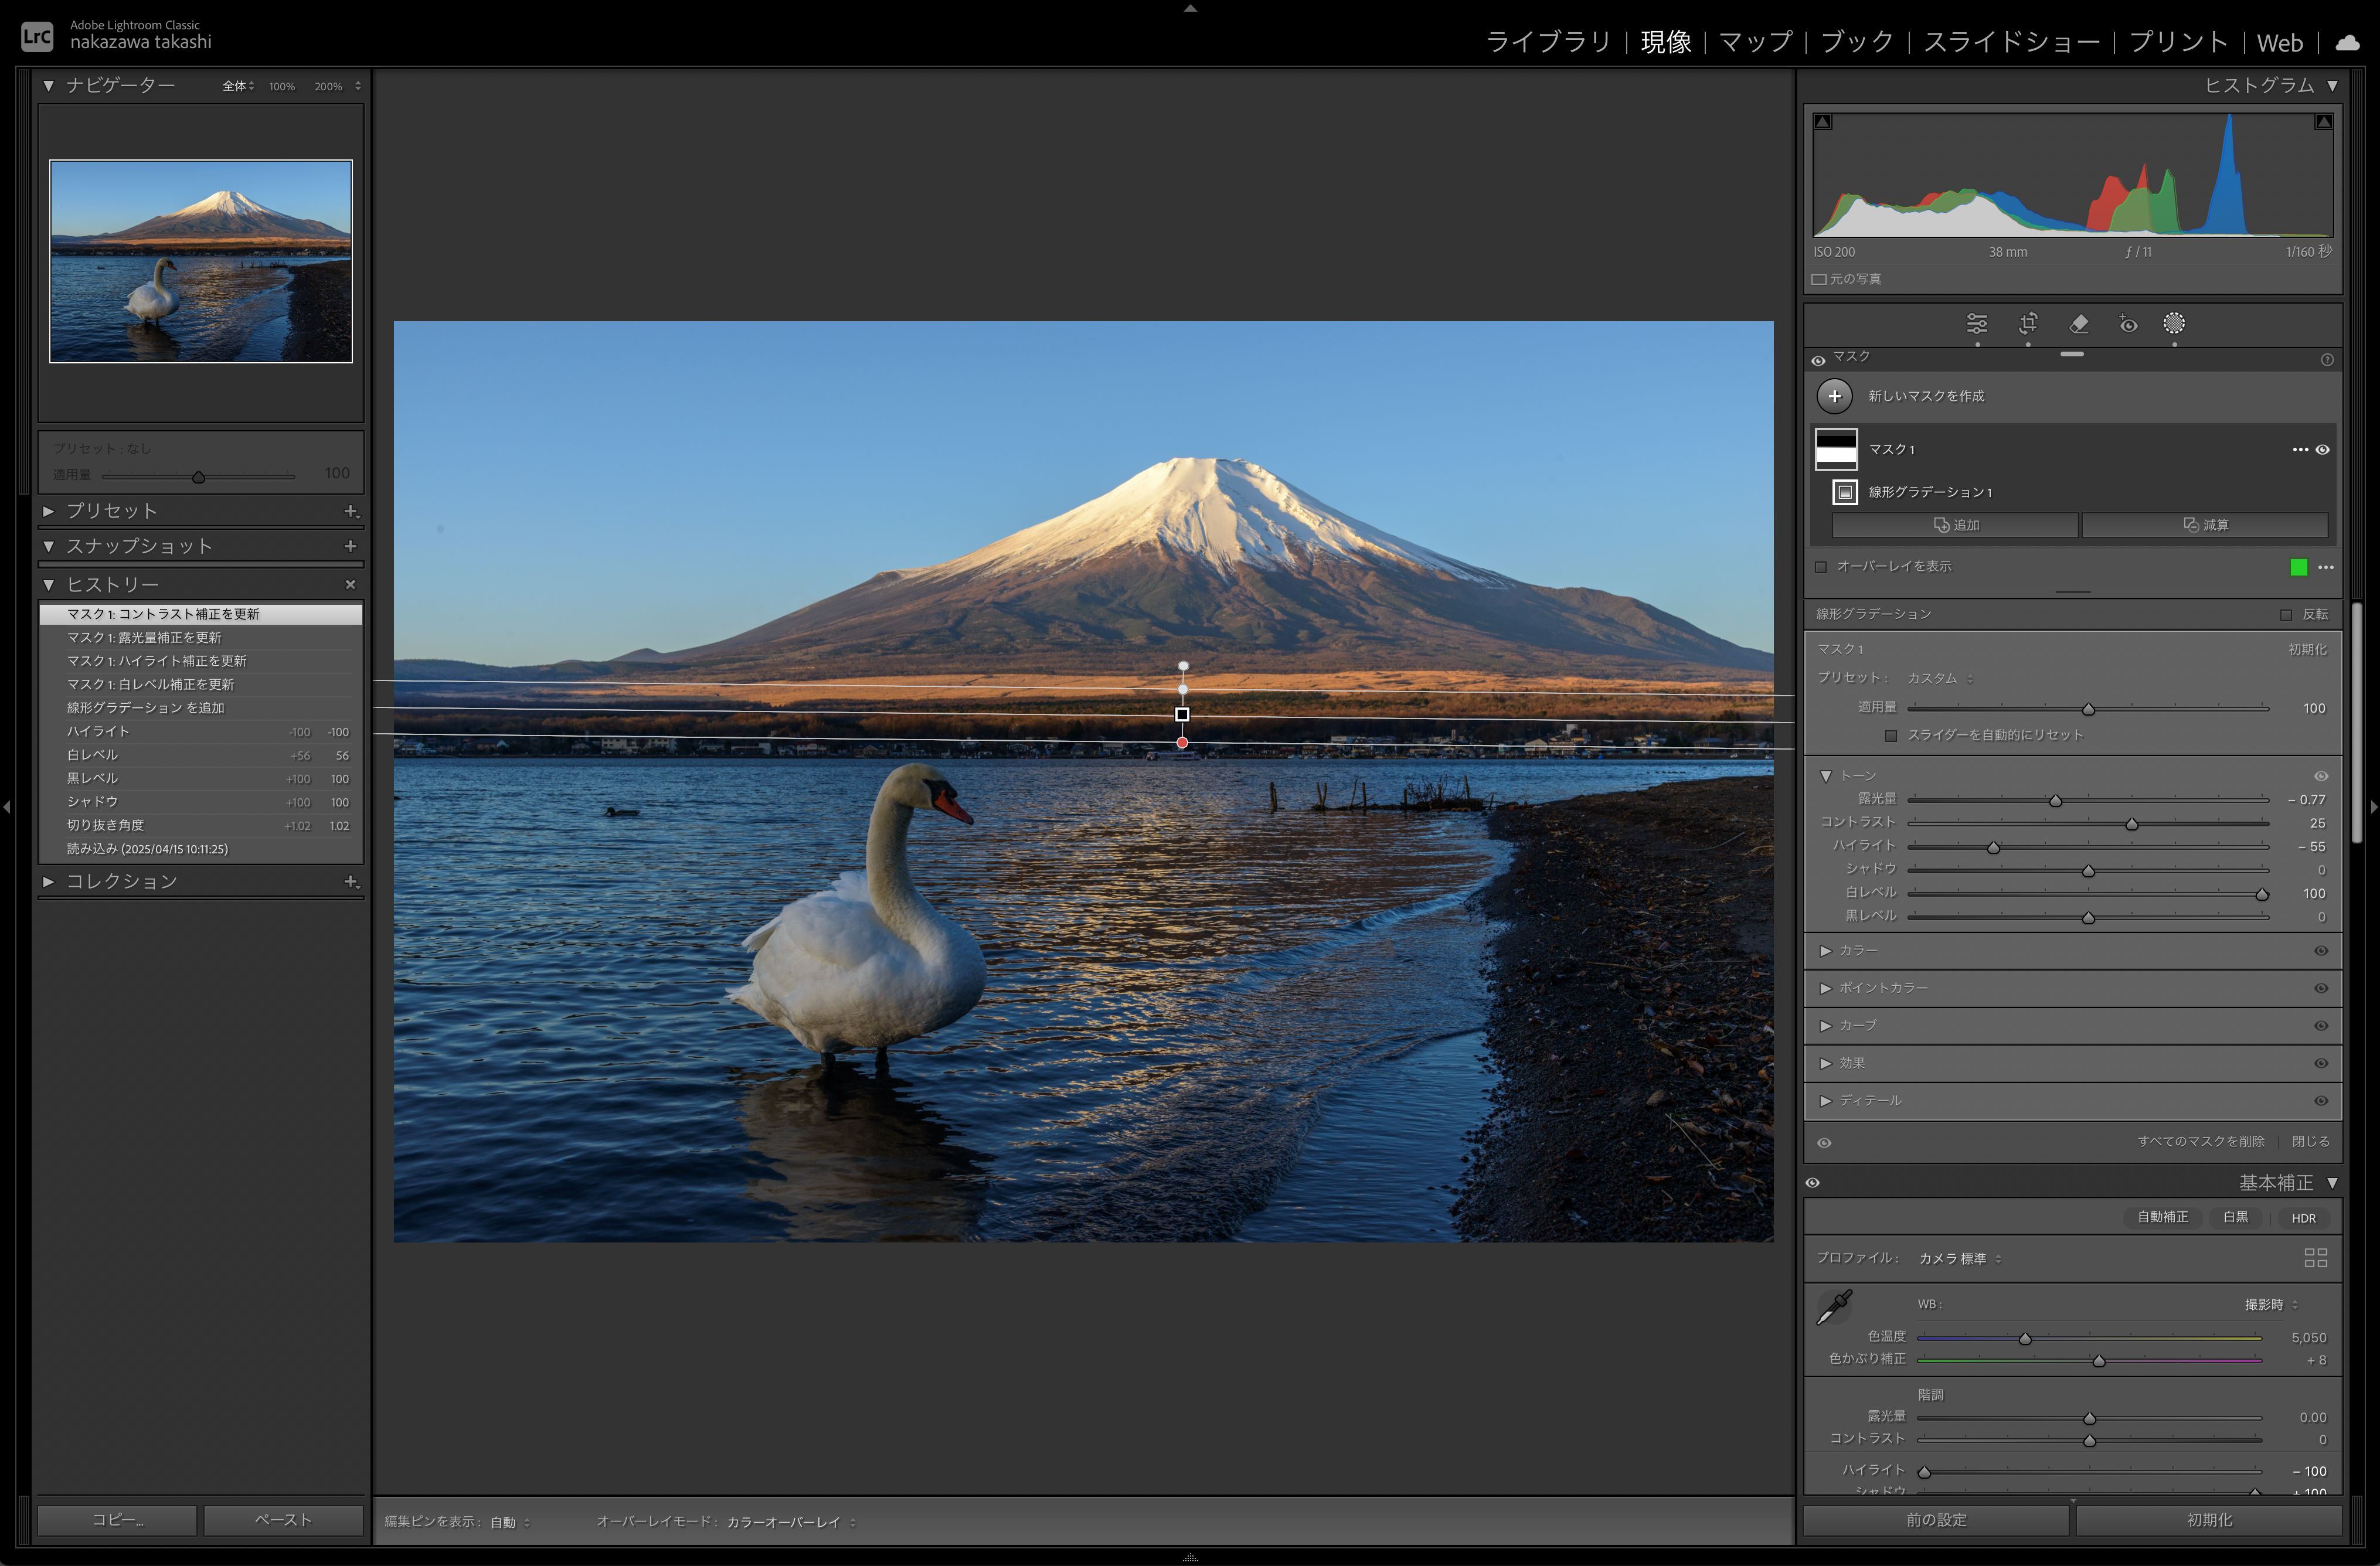The image size is (2380, 1566).
Task: Click the mask 露光量 slider handle
Action: point(2055,801)
